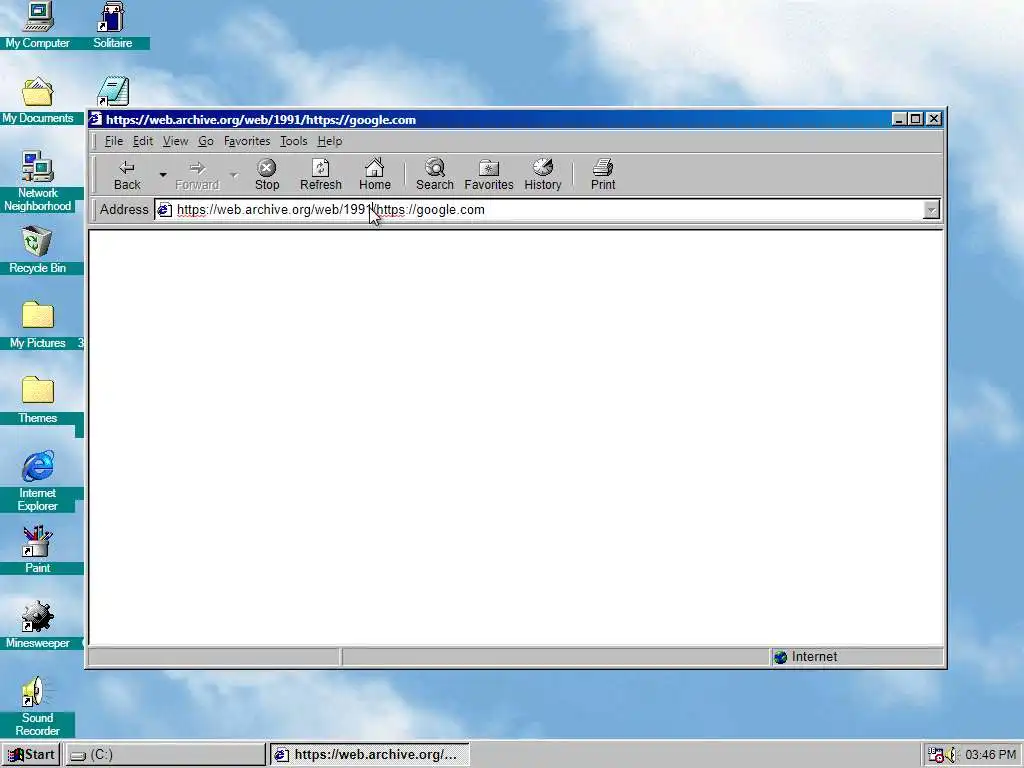Screen dimensions: 1024x768
Task: Click inside the Address bar URL field
Action: tap(547, 210)
